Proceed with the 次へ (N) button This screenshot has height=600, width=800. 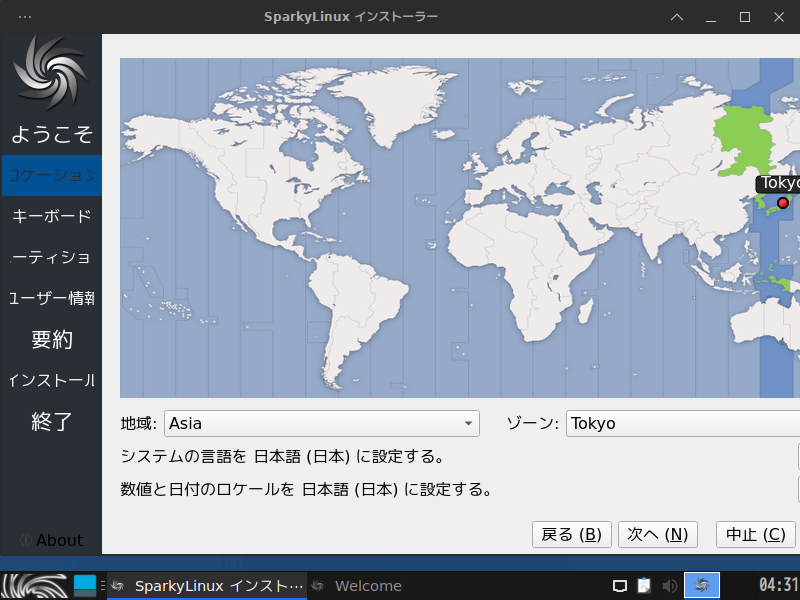(x=658, y=534)
